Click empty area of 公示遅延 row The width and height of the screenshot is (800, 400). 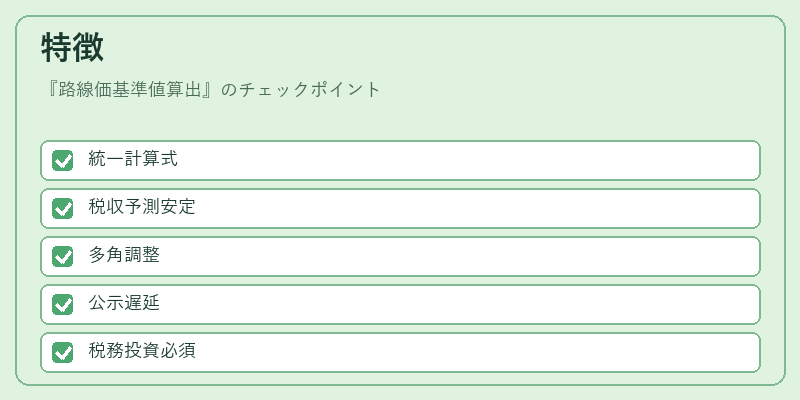pyautogui.click(x=459, y=305)
